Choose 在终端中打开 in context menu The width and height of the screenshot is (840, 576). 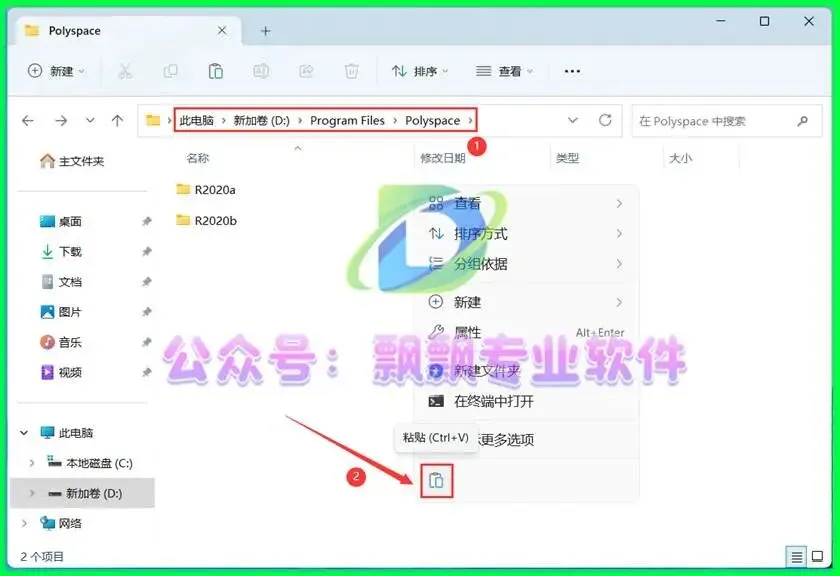[526, 401]
